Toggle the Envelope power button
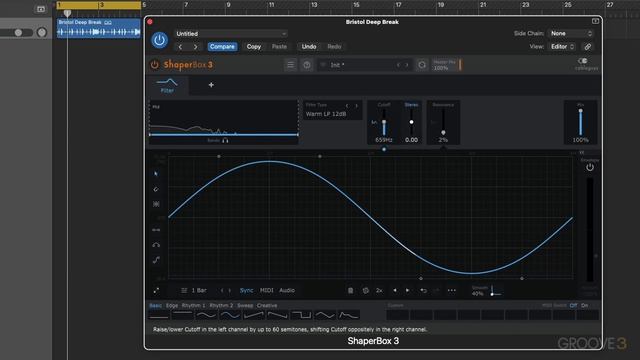Image resolution: width=640 pixels, height=360 pixels. pos(590,167)
